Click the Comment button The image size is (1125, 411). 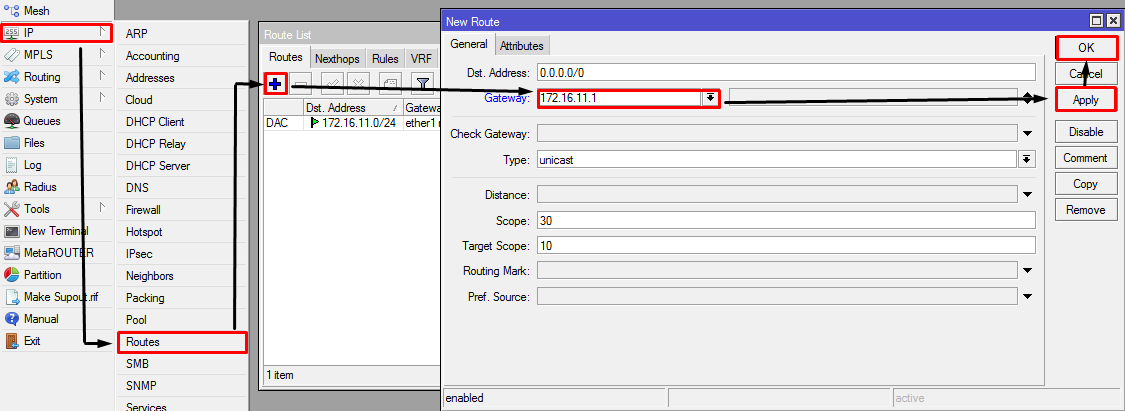point(1086,158)
